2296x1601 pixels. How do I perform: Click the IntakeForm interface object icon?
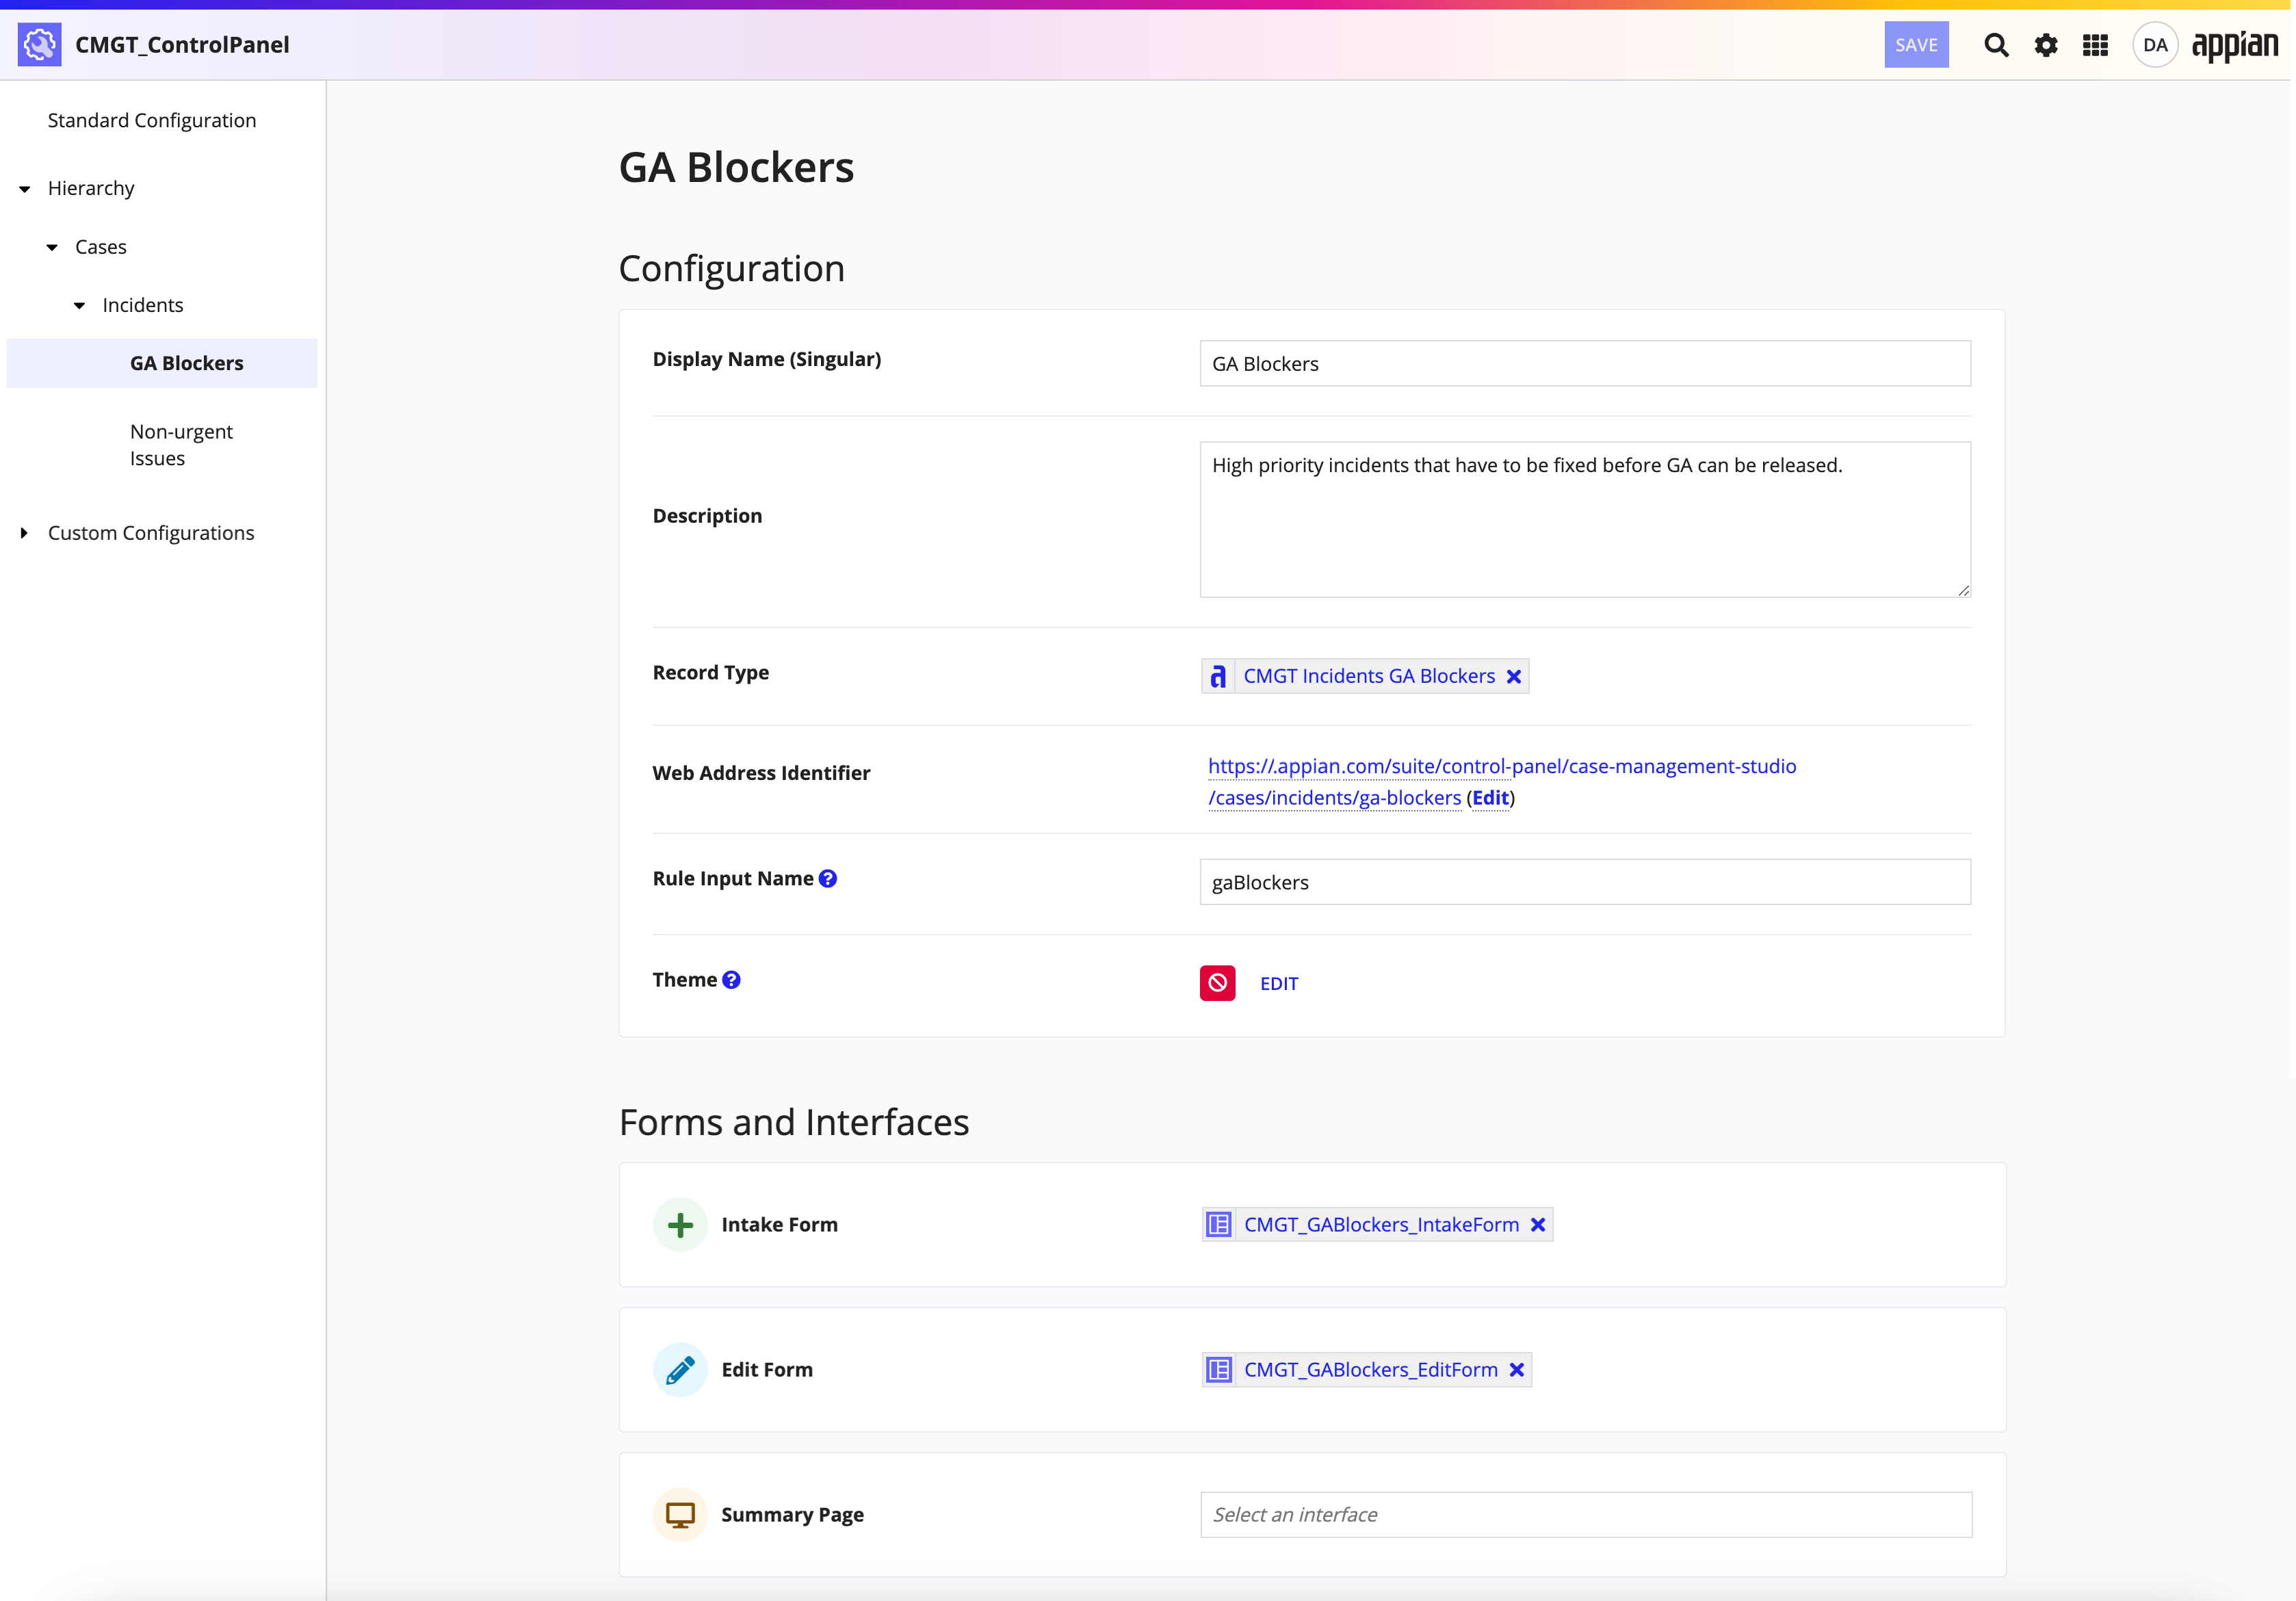coord(1218,1224)
